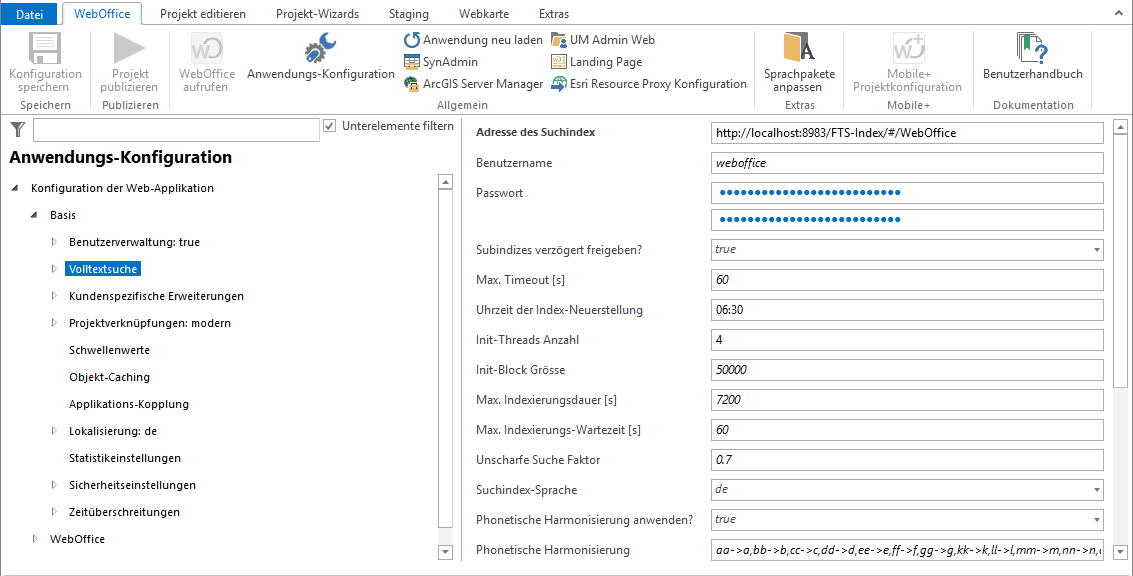This screenshot has width=1133, height=576.
Task: Open UM Admin Web
Action: click(x=559, y=40)
